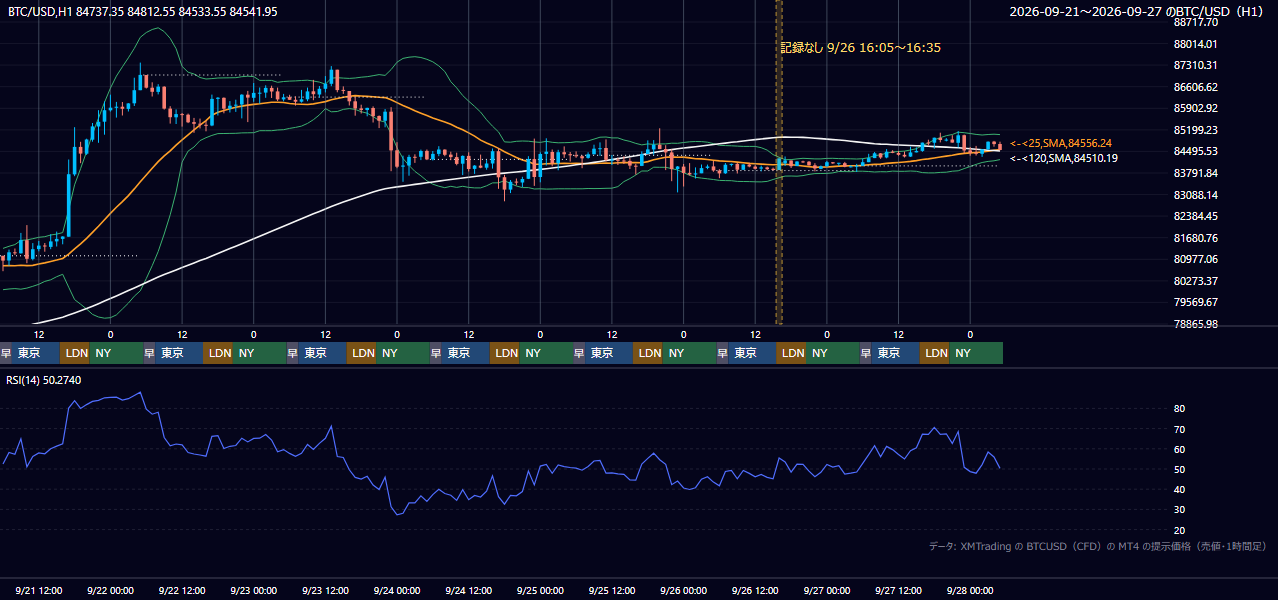The height and width of the screenshot is (600, 1278).
Task: Click the 25 SMA 84556.24 label
Action: [x=1061, y=144]
